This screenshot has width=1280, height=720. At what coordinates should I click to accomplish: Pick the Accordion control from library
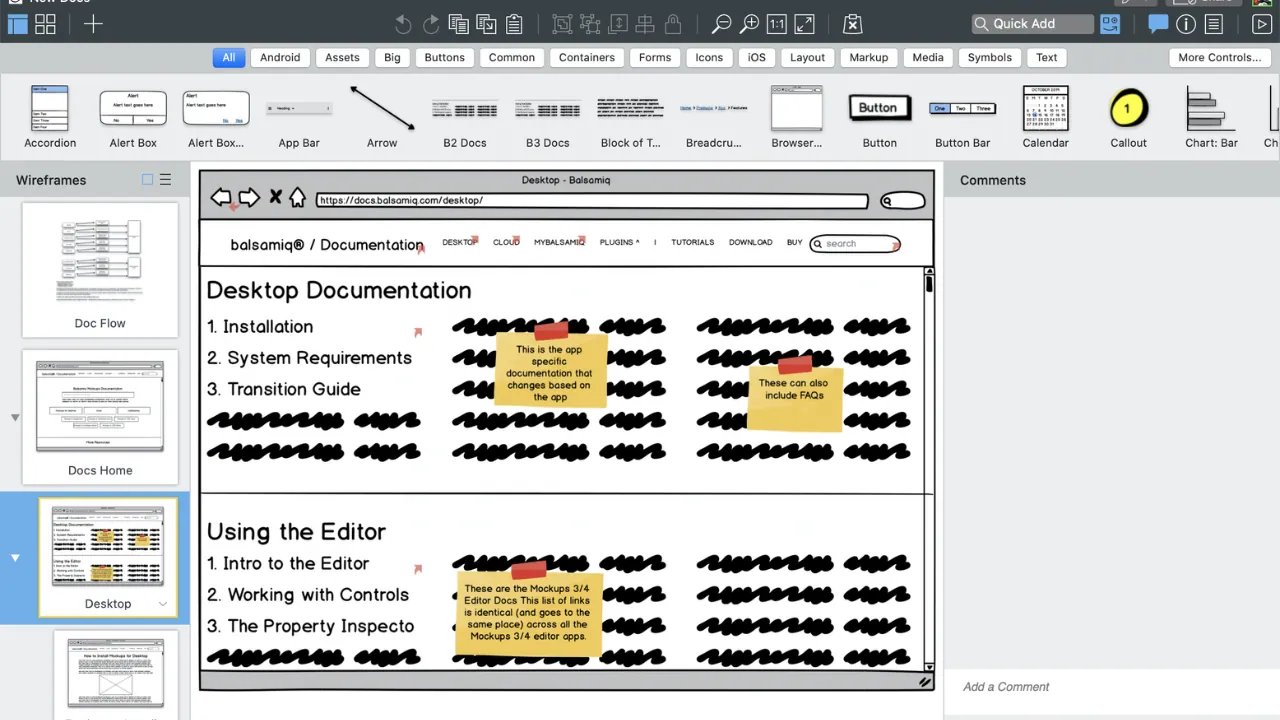[x=50, y=117]
